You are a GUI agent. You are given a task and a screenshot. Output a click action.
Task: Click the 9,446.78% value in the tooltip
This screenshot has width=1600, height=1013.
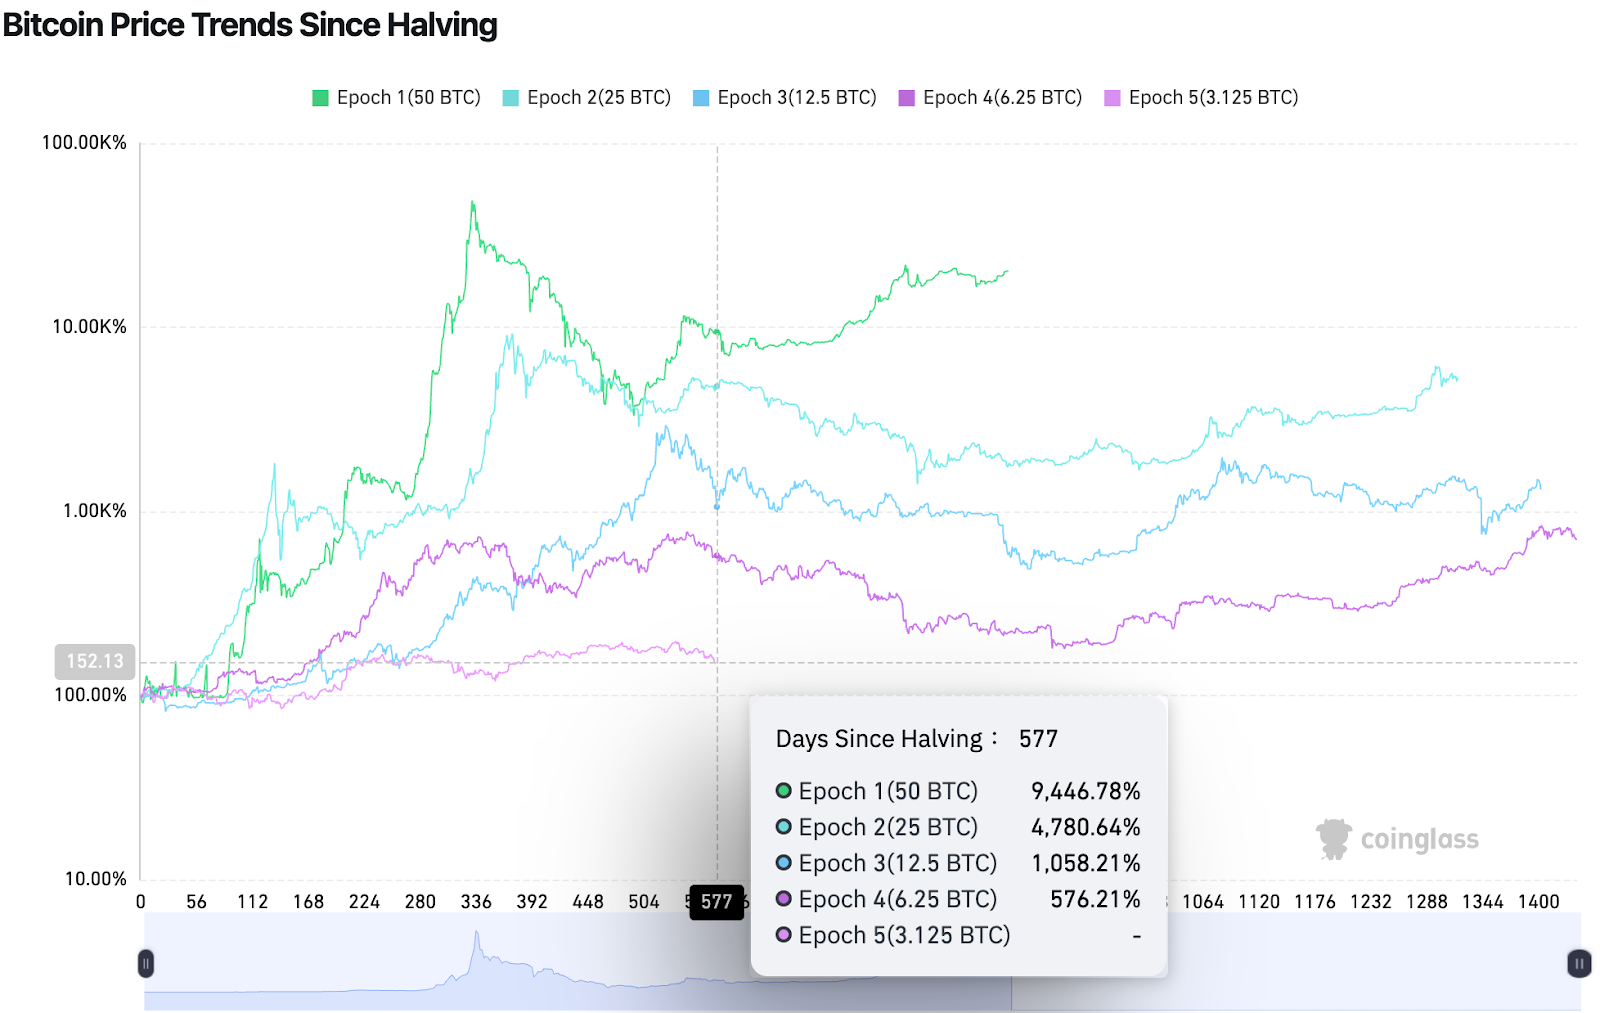1086,791
